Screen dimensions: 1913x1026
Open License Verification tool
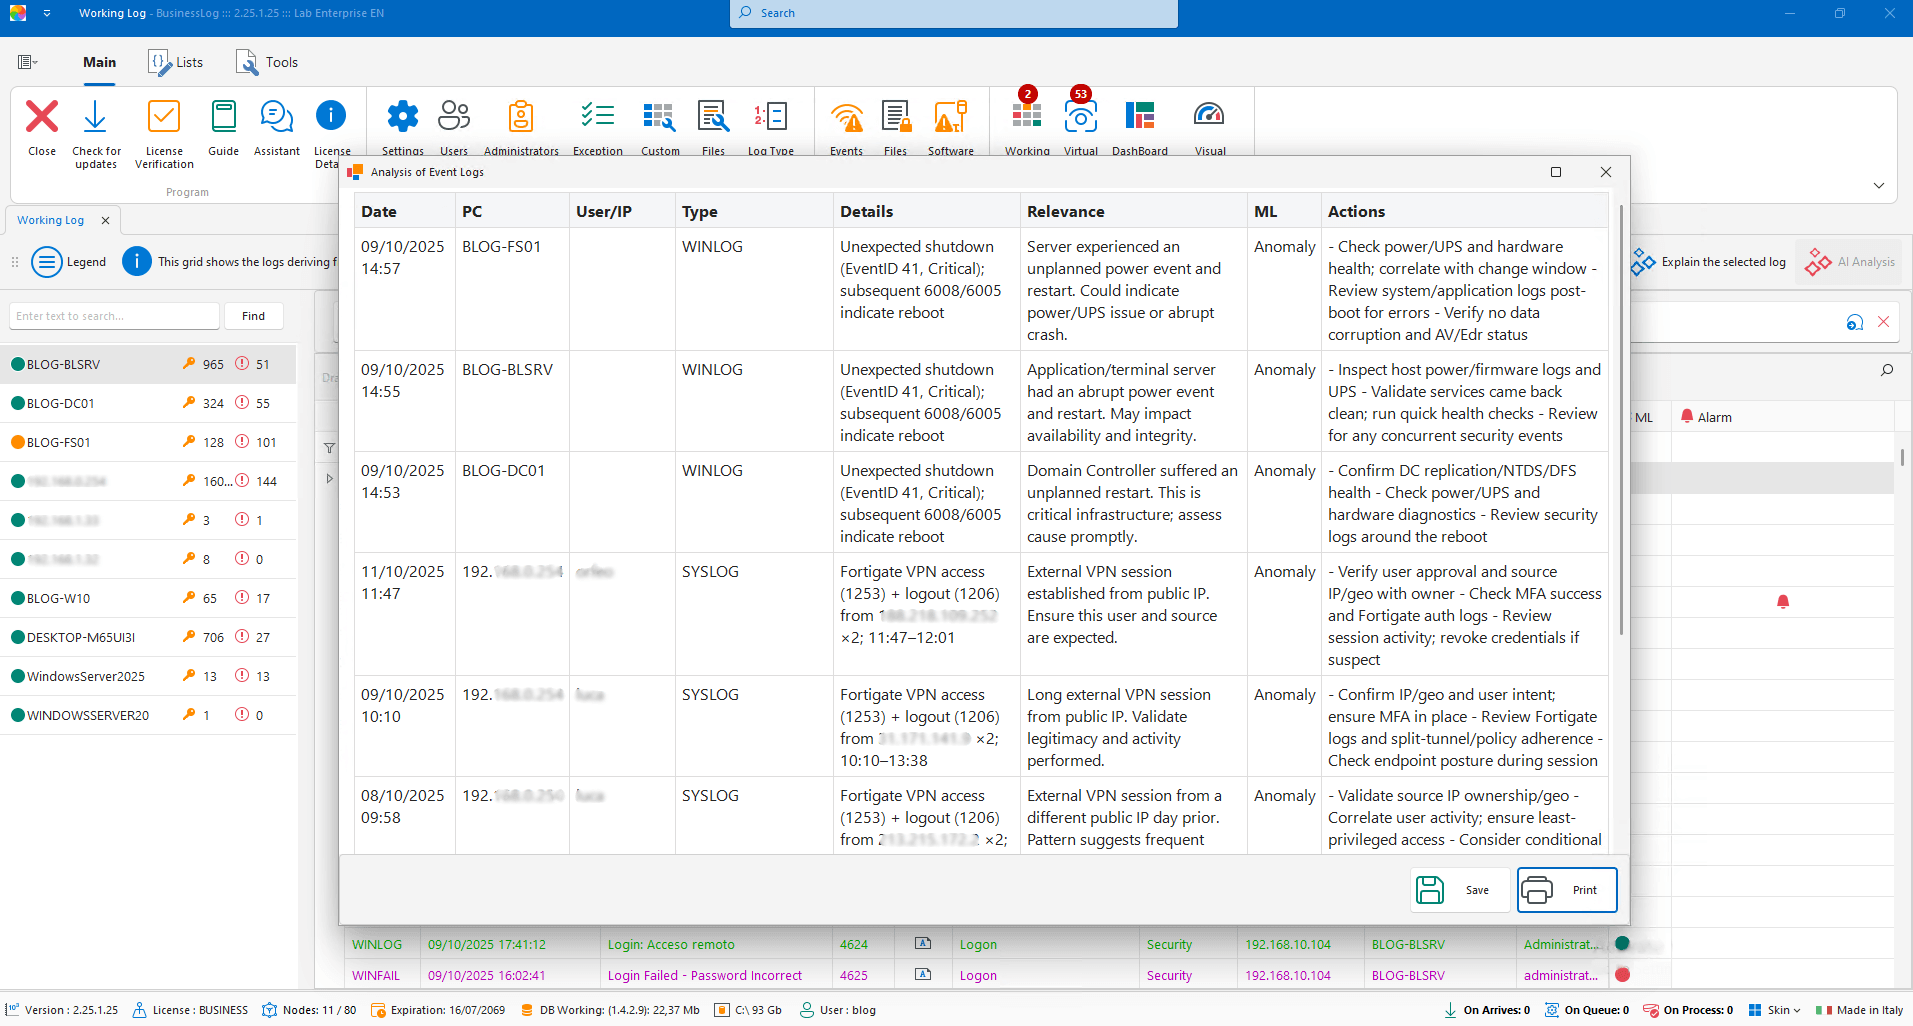(x=164, y=118)
